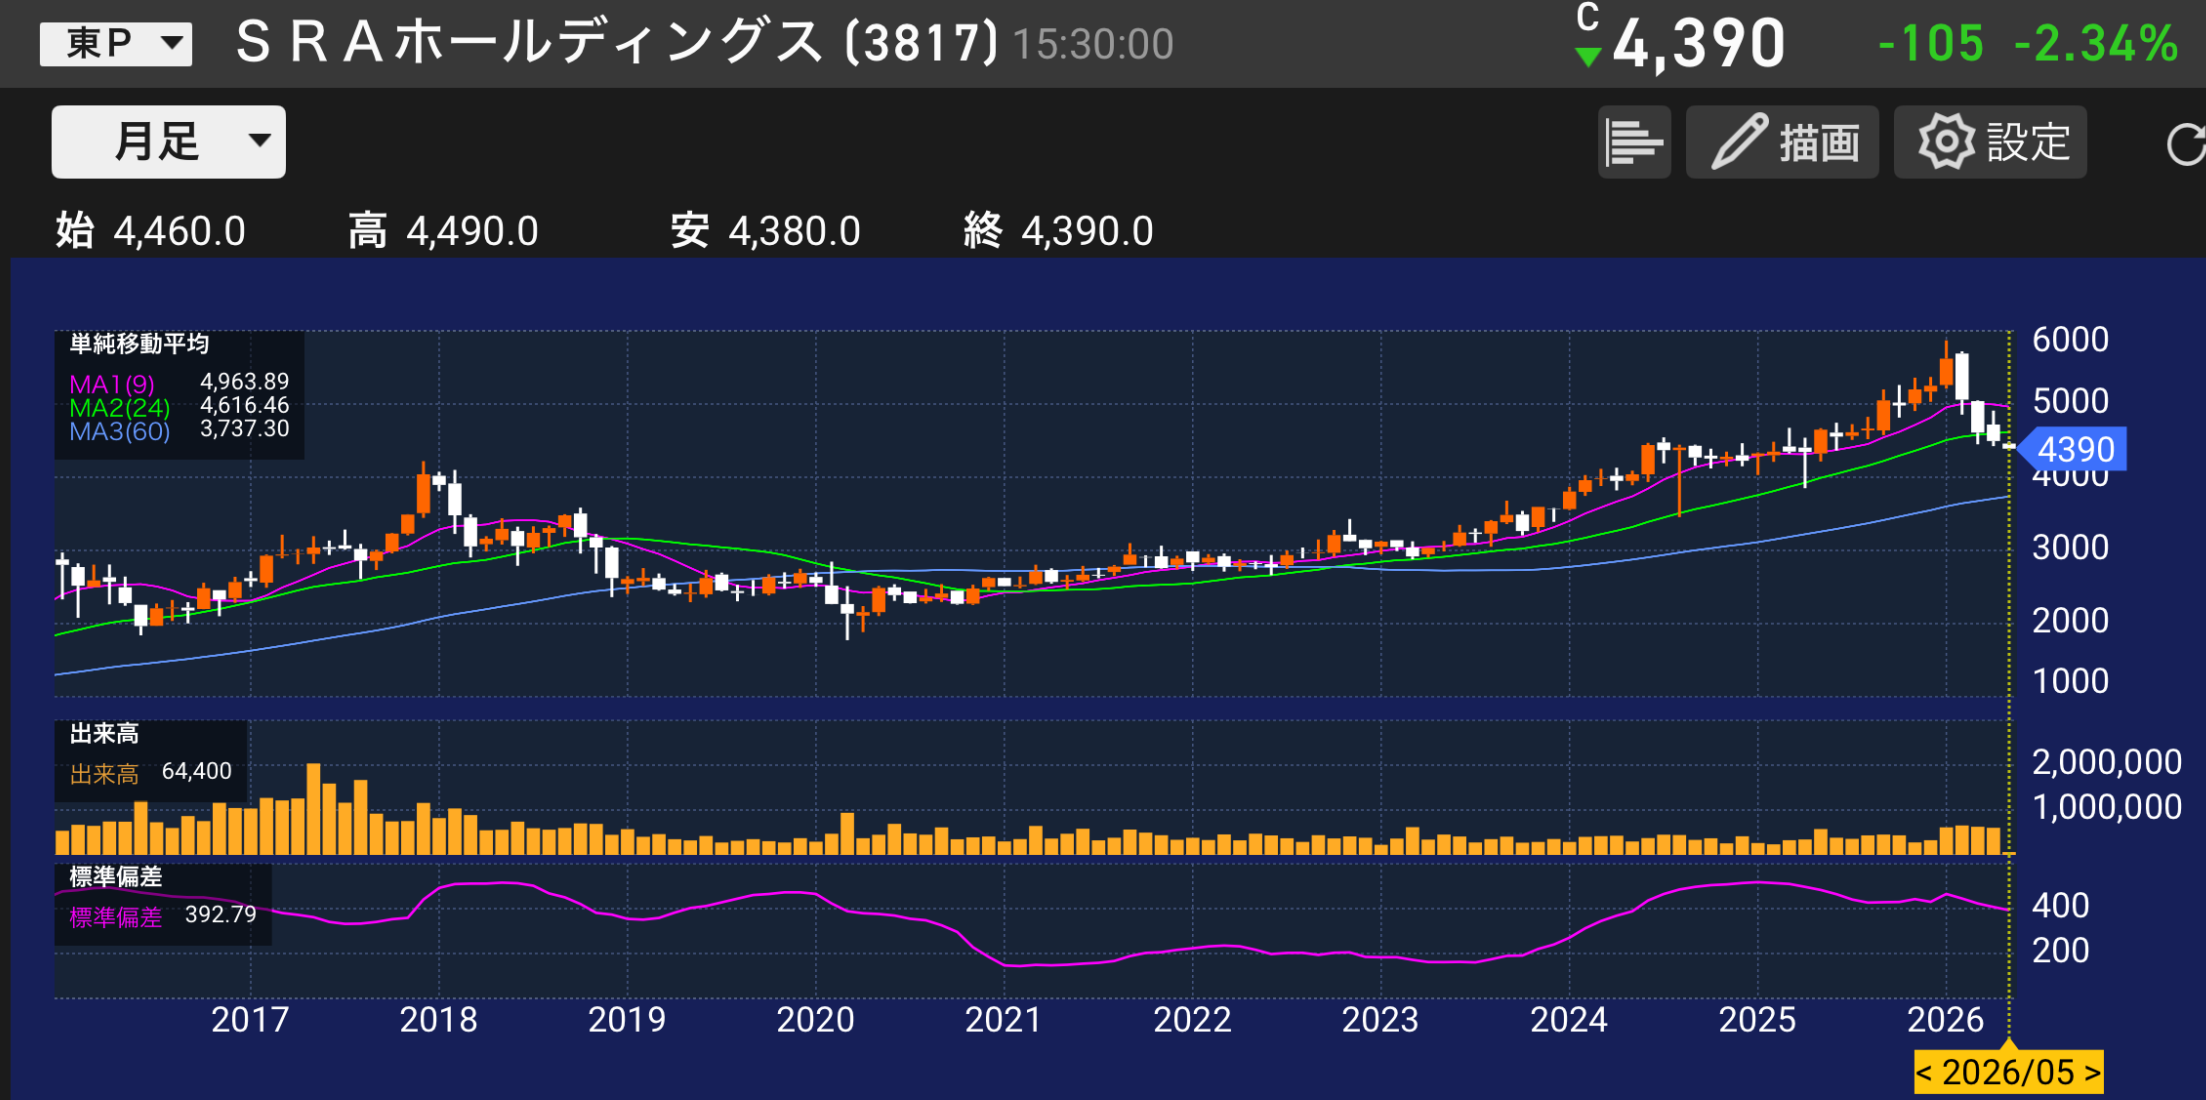Click the last price 4,390 in header

(x=1699, y=45)
